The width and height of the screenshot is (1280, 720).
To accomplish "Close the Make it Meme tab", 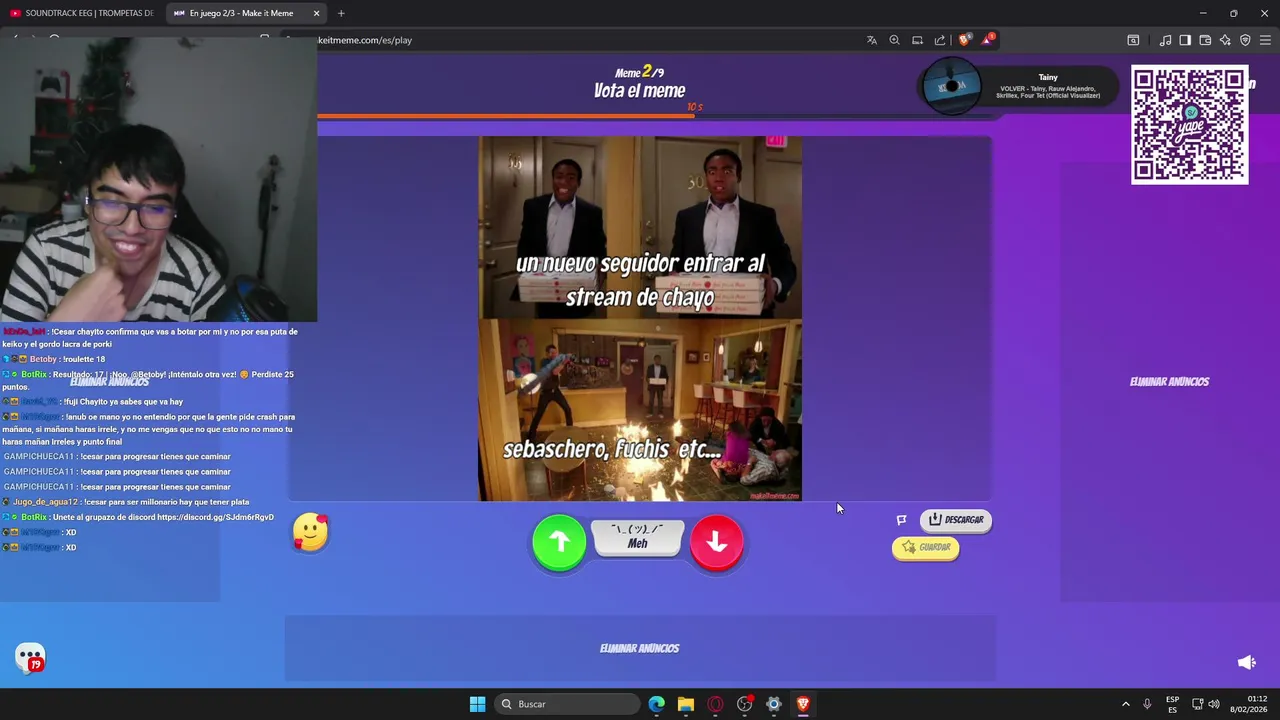I will tap(317, 13).
